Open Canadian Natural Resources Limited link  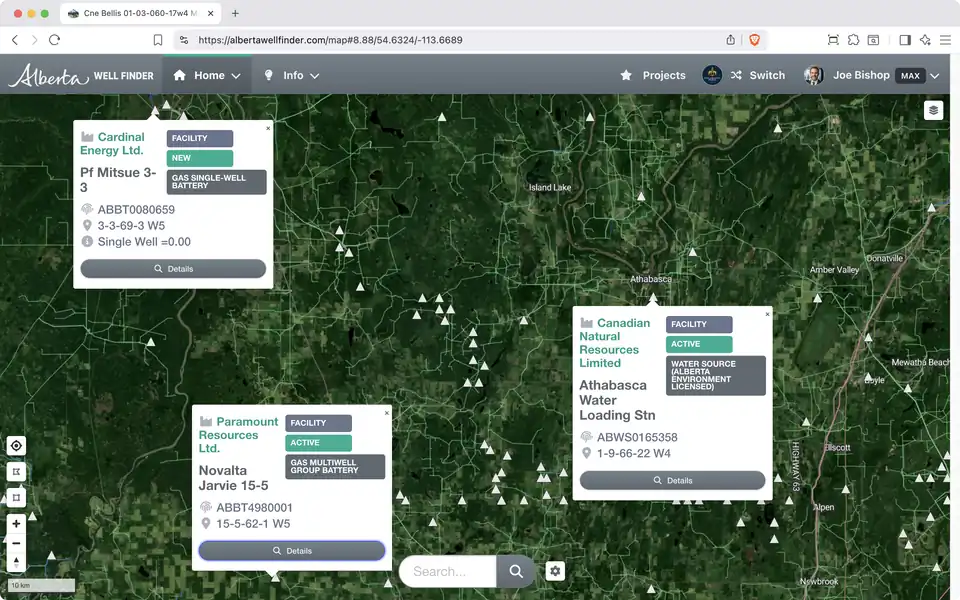tap(615, 343)
